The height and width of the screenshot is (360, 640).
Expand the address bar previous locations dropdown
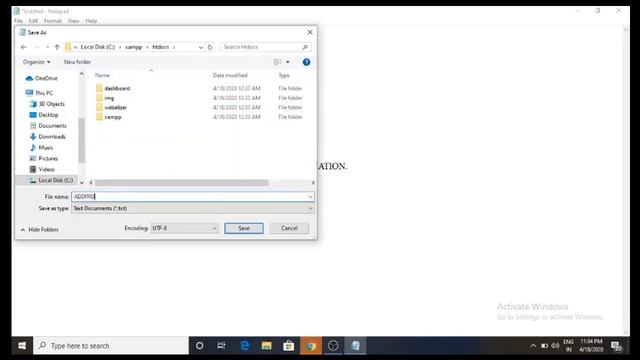[x=200, y=47]
